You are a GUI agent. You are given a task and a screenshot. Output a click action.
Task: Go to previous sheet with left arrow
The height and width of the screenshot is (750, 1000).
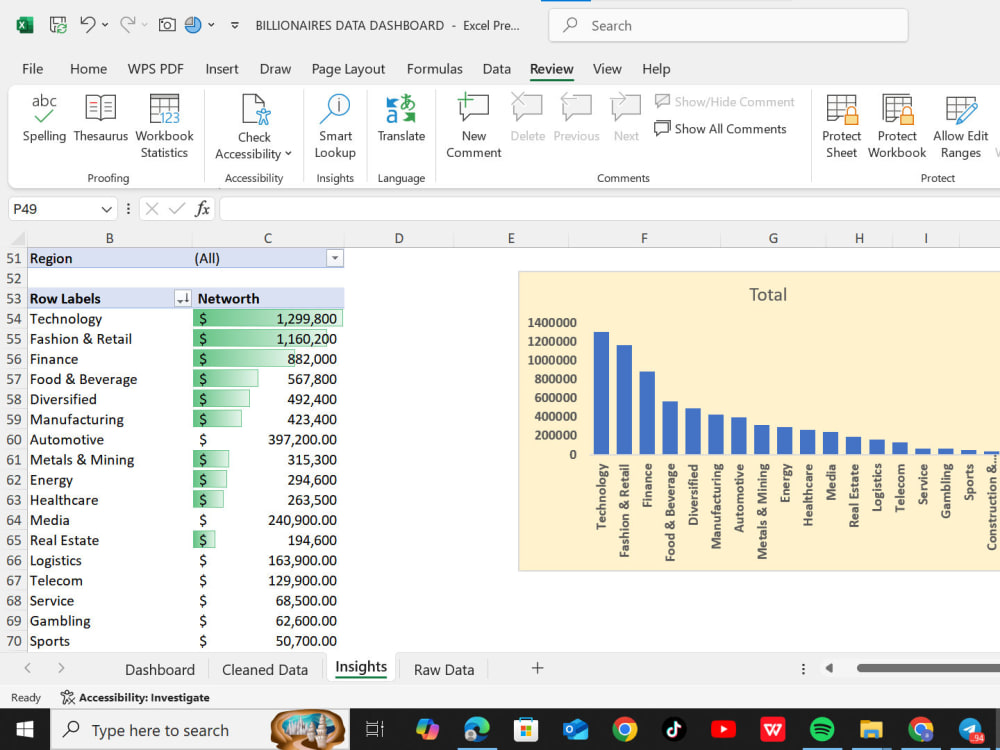point(27,668)
